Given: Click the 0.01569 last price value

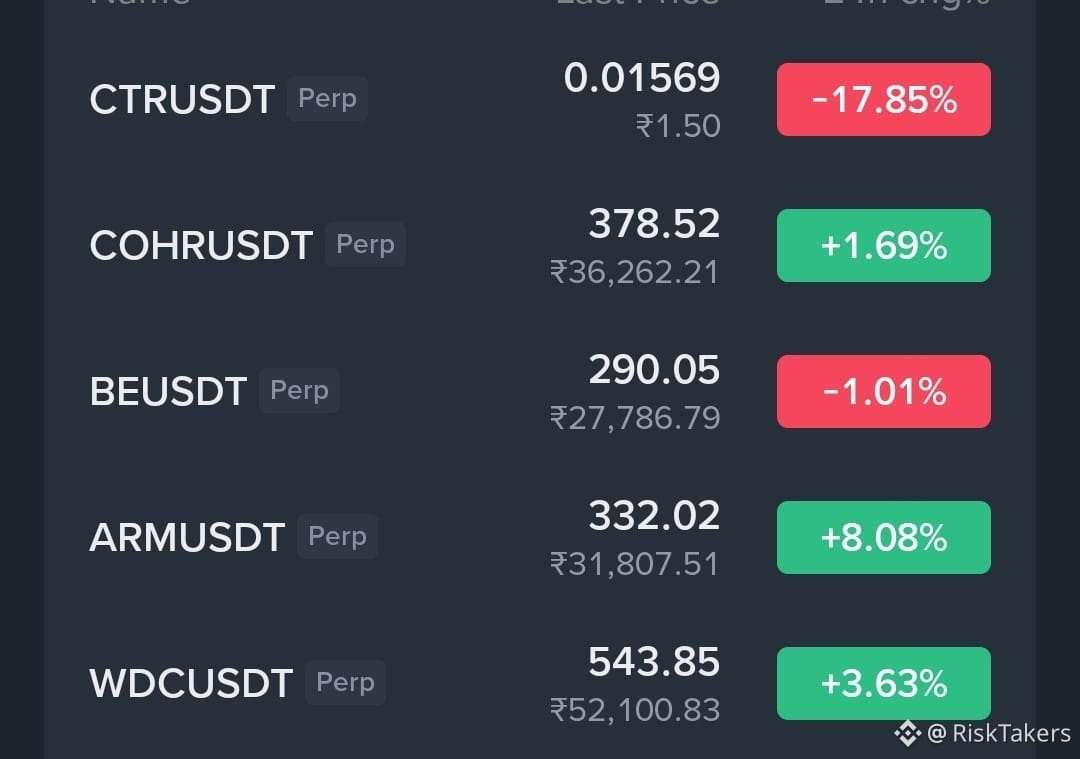Looking at the screenshot, I should pyautogui.click(x=642, y=77).
